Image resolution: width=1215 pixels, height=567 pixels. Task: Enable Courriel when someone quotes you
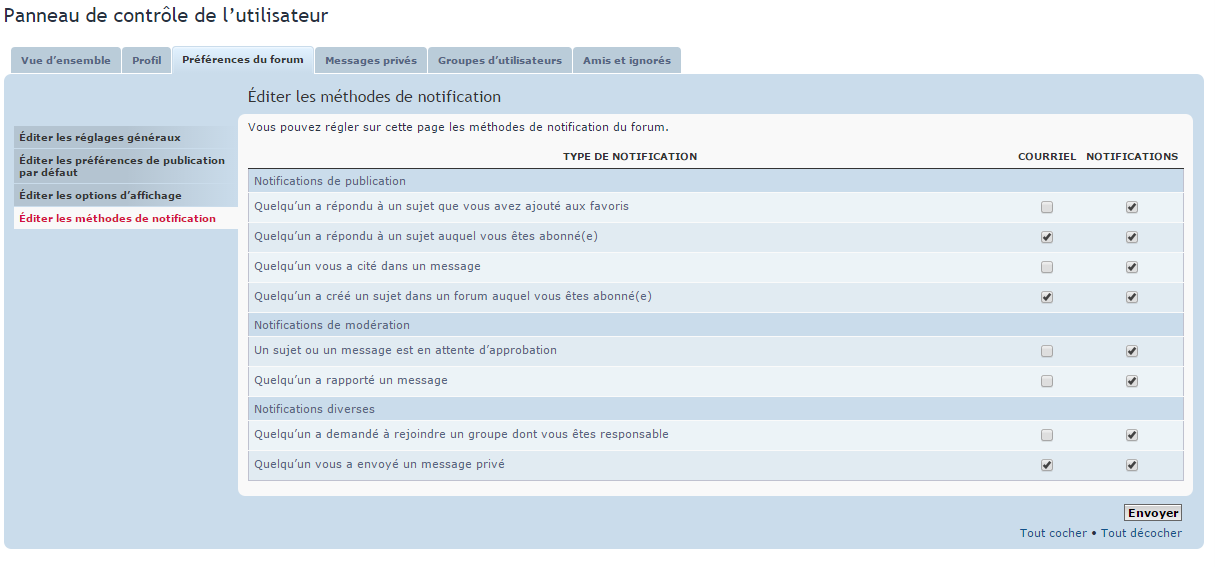pos(1047,268)
